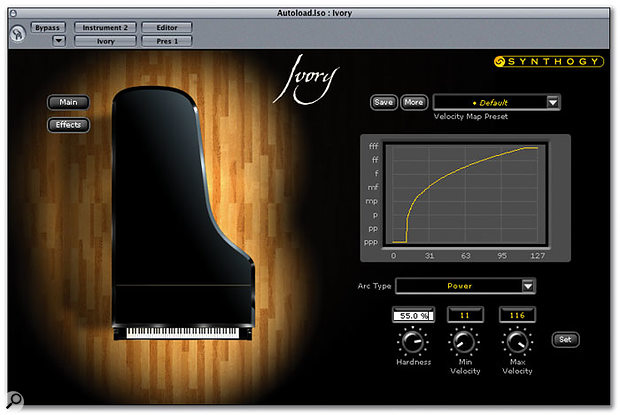Screen dimensions: 620x415
Task: Open the Arc Type Power dropdown
Action: click(x=465, y=286)
